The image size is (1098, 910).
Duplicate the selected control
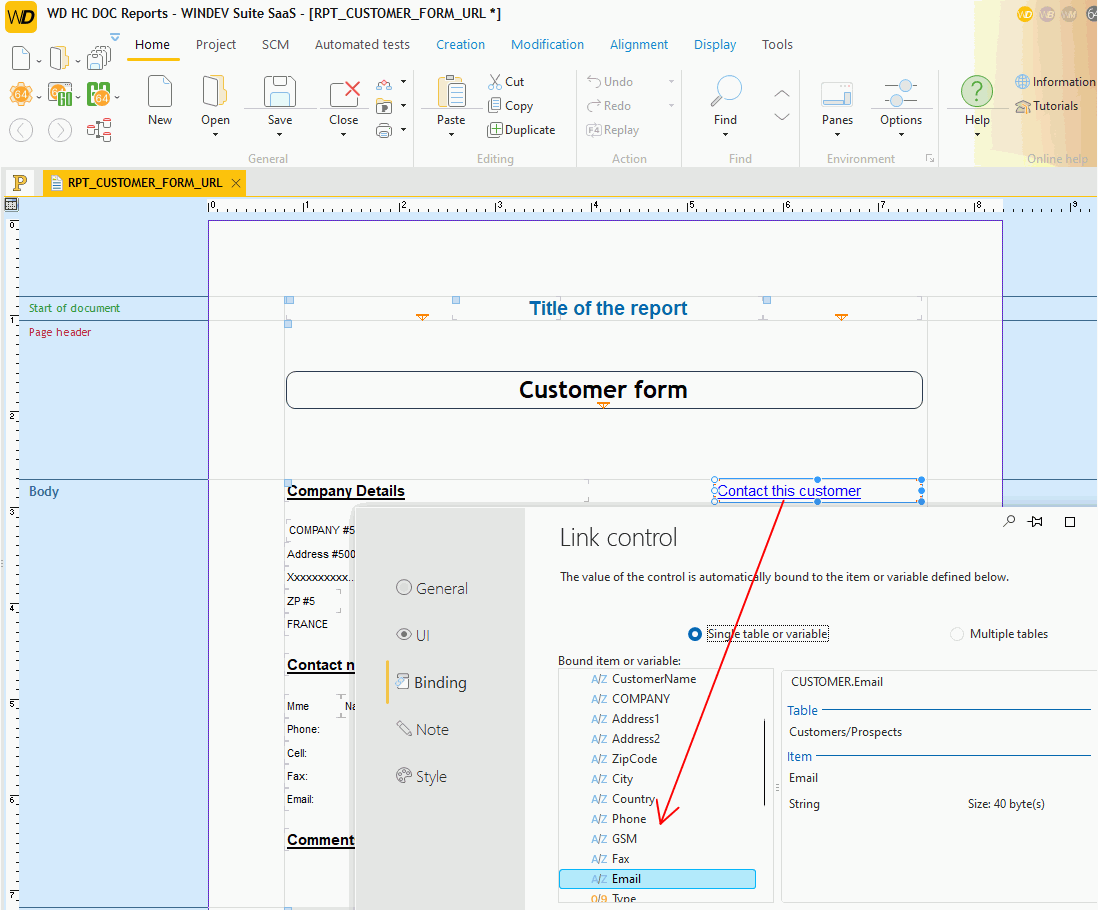[522, 130]
